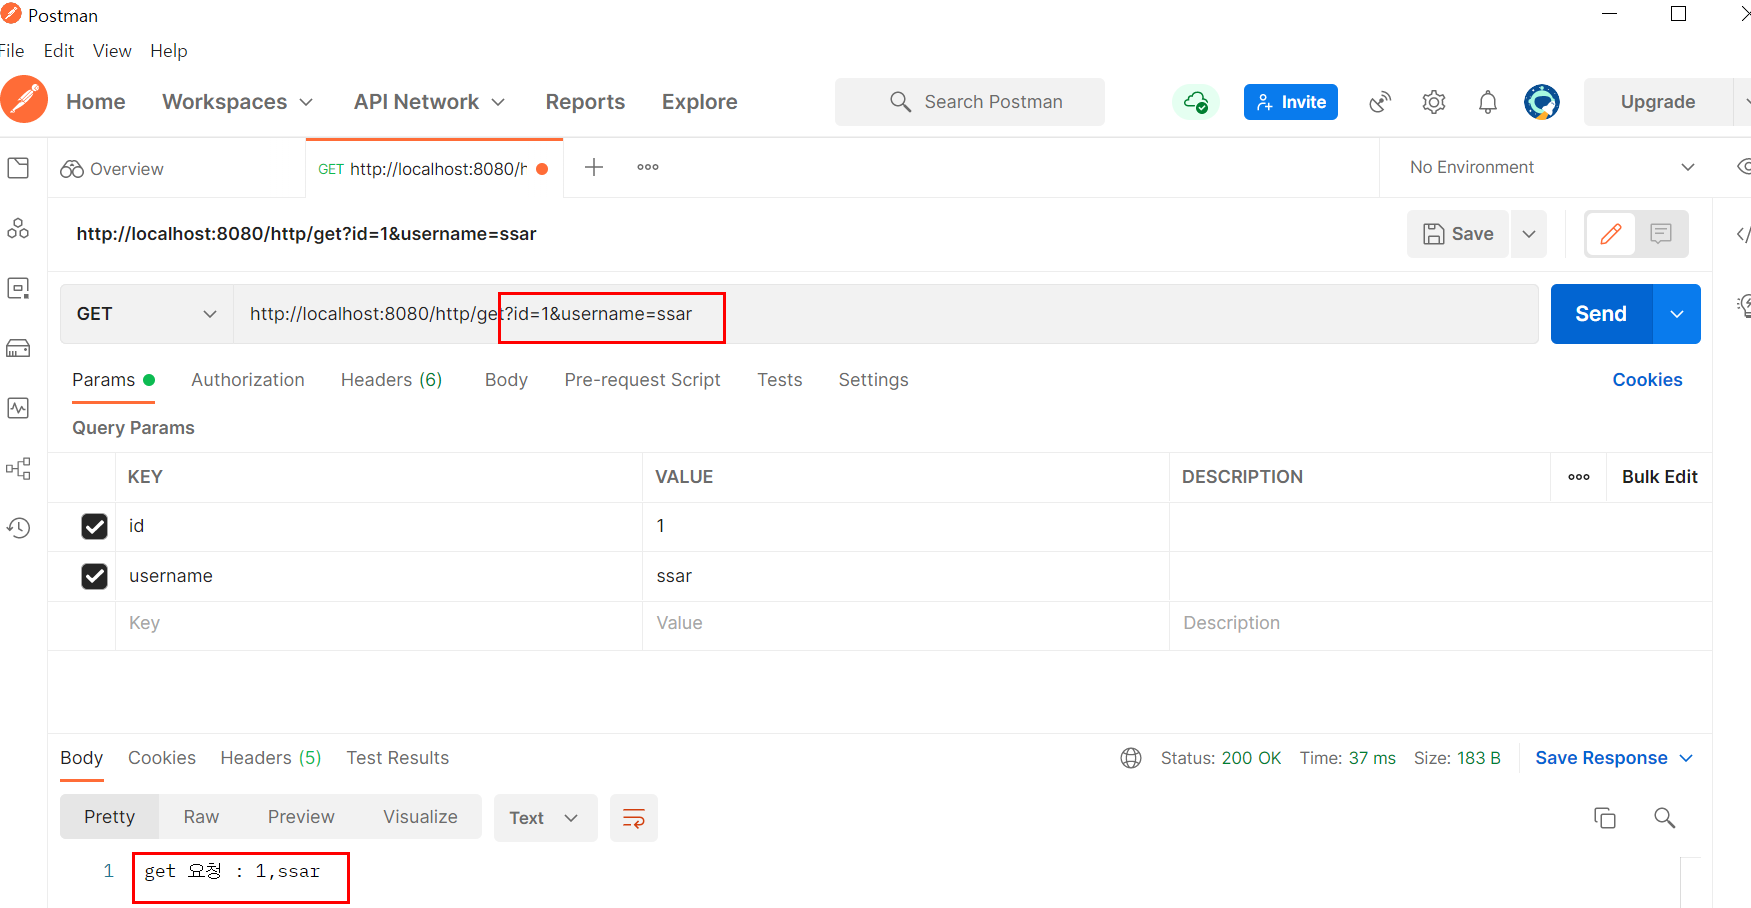Click the Invite button
The width and height of the screenshot is (1751, 908).
[x=1291, y=102]
